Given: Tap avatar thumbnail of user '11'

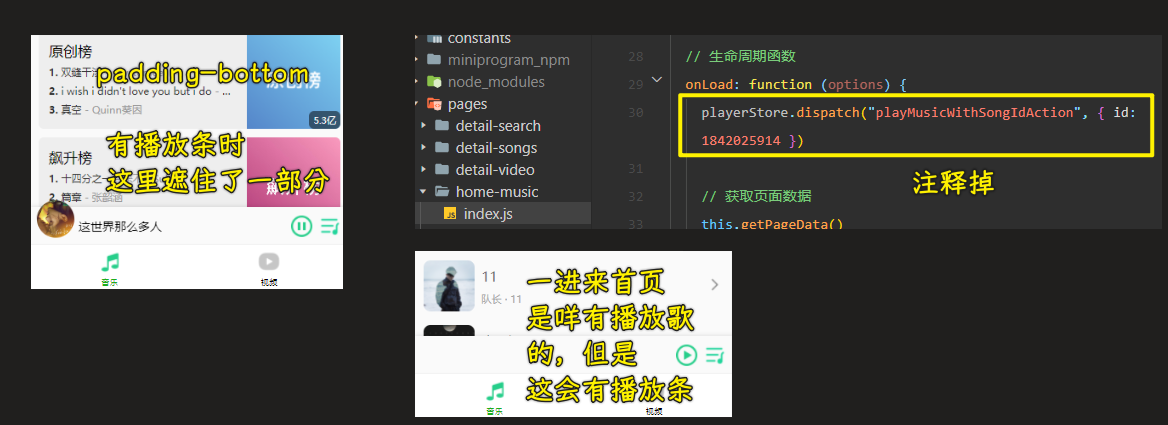Looking at the screenshot, I should (x=448, y=285).
